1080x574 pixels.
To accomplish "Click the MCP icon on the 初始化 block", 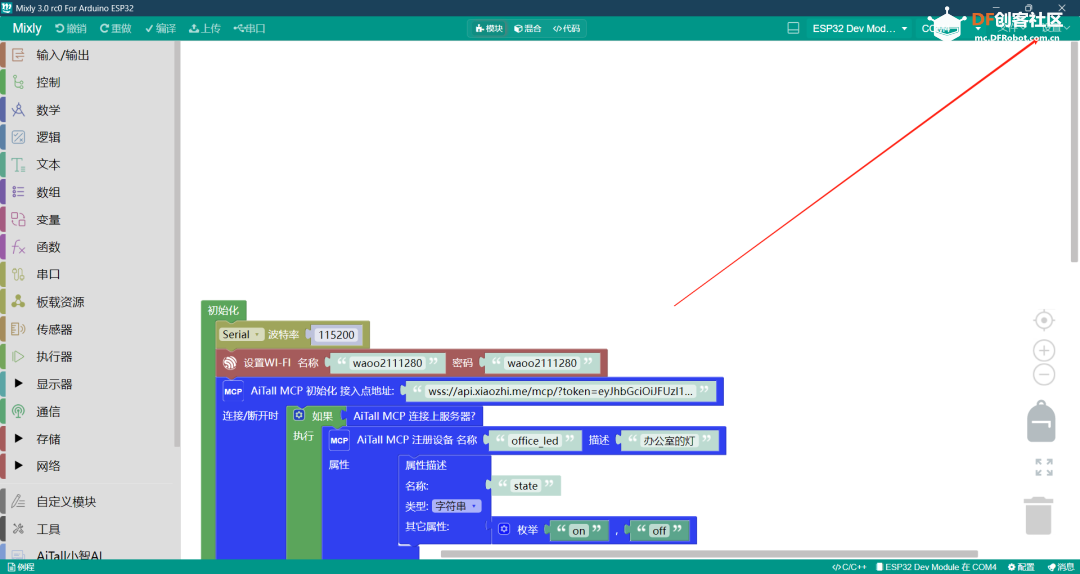I will (x=233, y=391).
